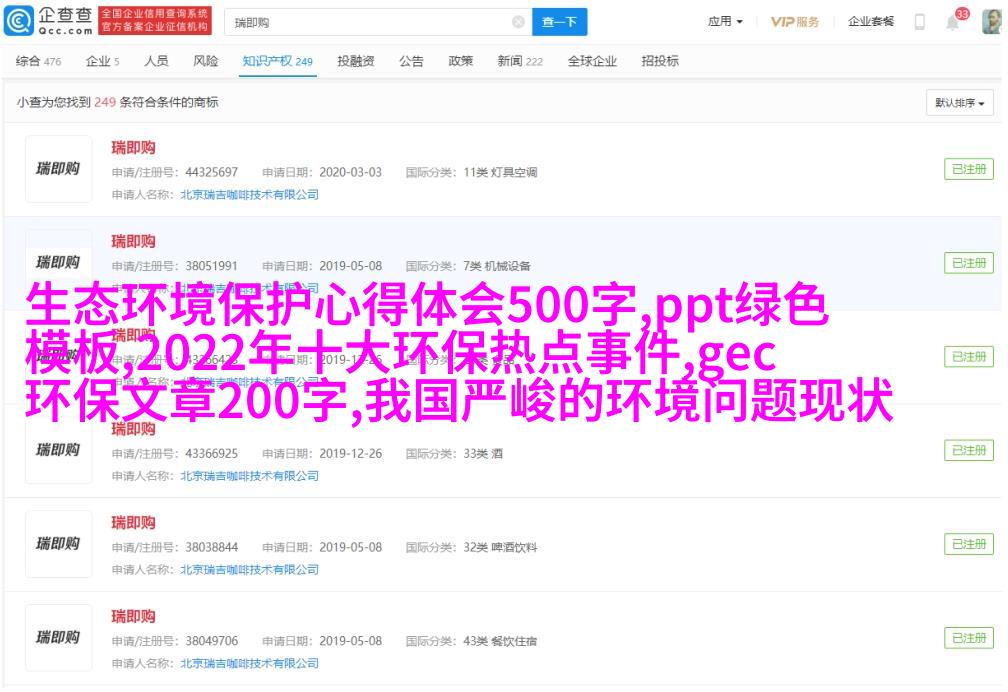The image size is (1008, 692).
Task: Open applicant link for trademark 44325697
Action: [x=249, y=195]
